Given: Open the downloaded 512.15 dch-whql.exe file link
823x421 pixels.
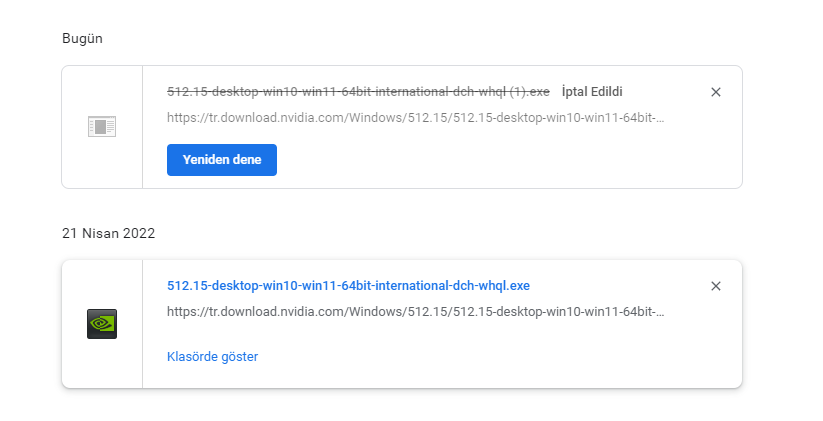Looking at the screenshot, I should pos(348,286).
